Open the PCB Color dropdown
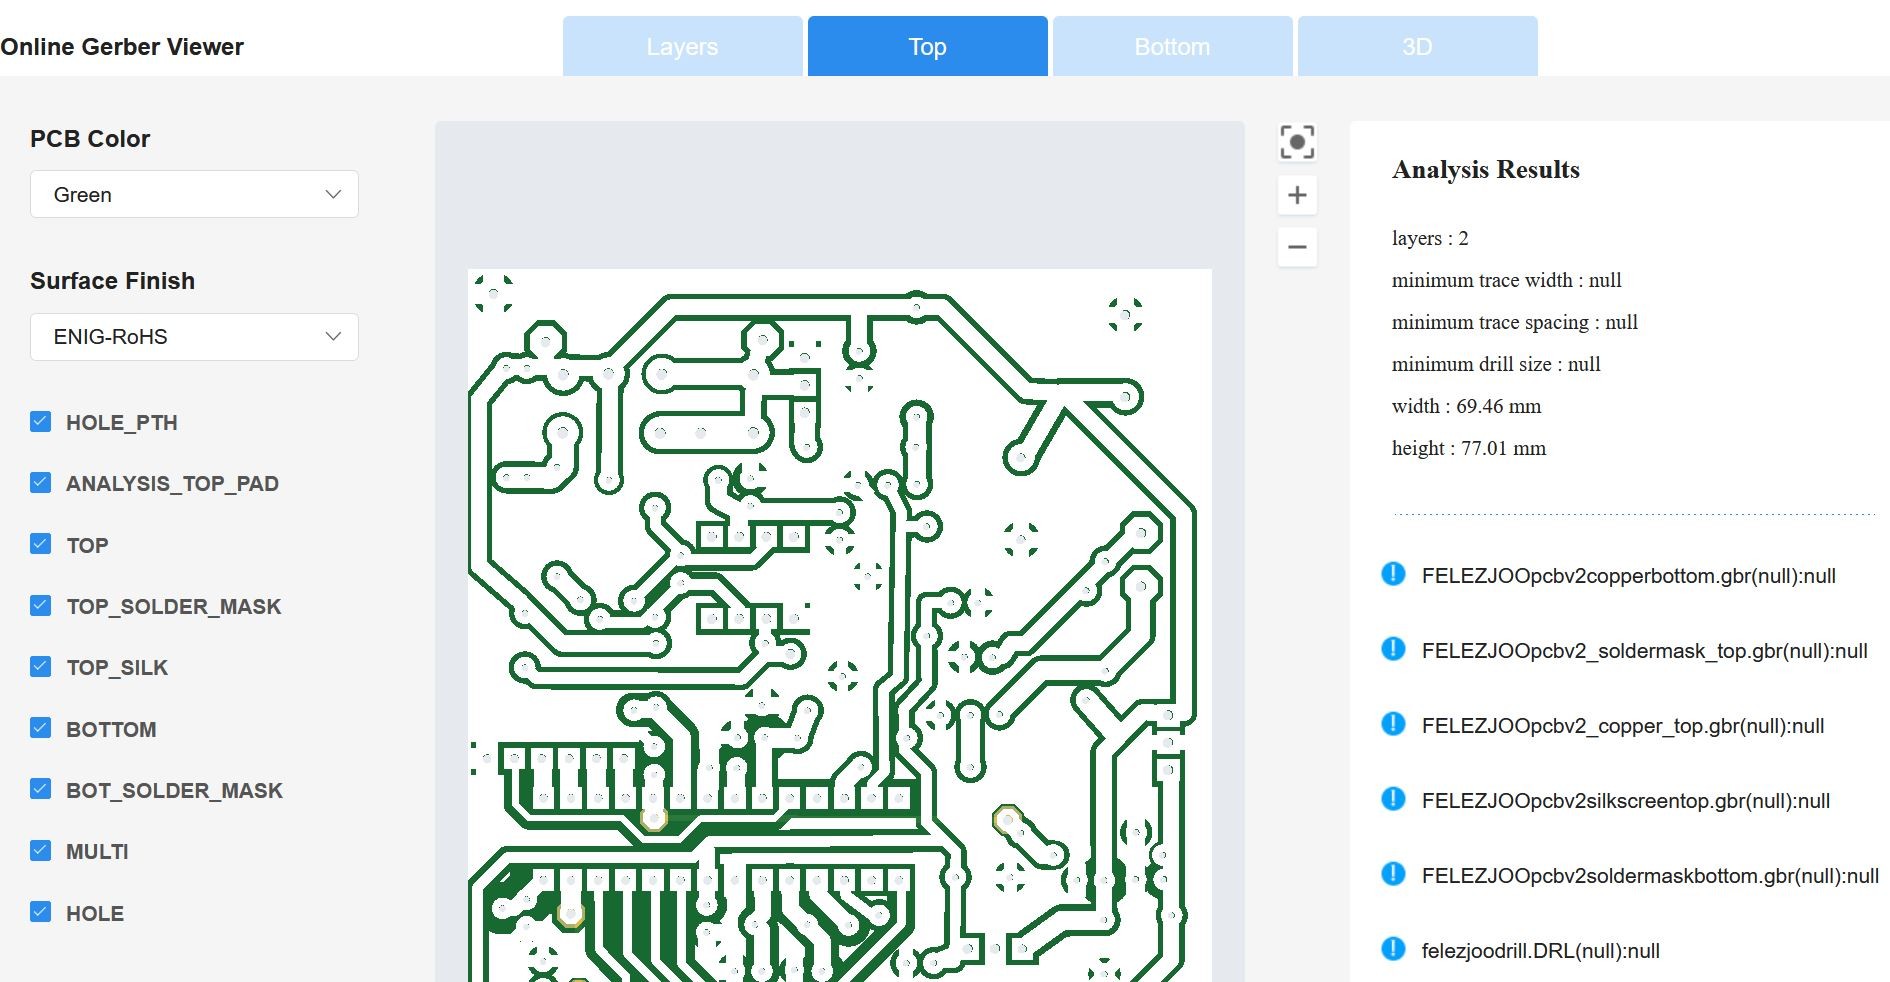Viewport: 1890px width, 982px height. (x=194, y=194)
